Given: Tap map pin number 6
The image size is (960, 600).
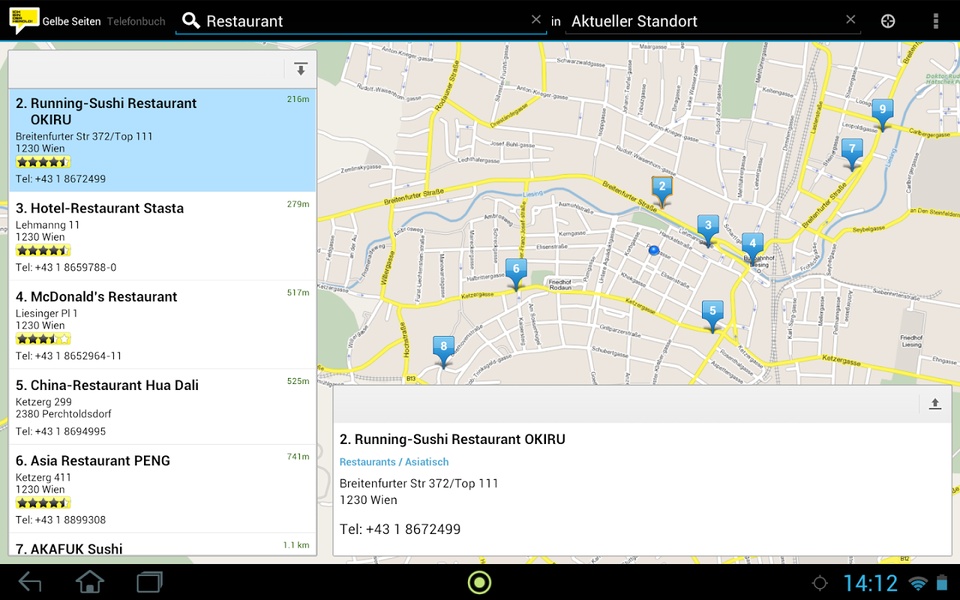Looking at the screenshot, I should 516,272.
